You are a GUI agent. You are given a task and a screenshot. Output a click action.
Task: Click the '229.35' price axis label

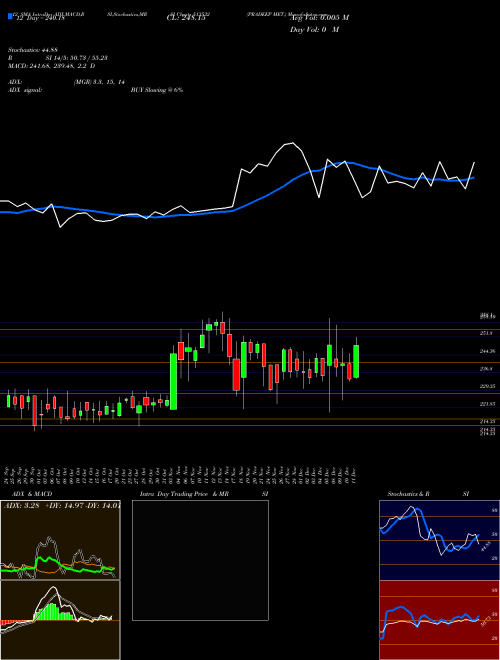coord(487,386)
